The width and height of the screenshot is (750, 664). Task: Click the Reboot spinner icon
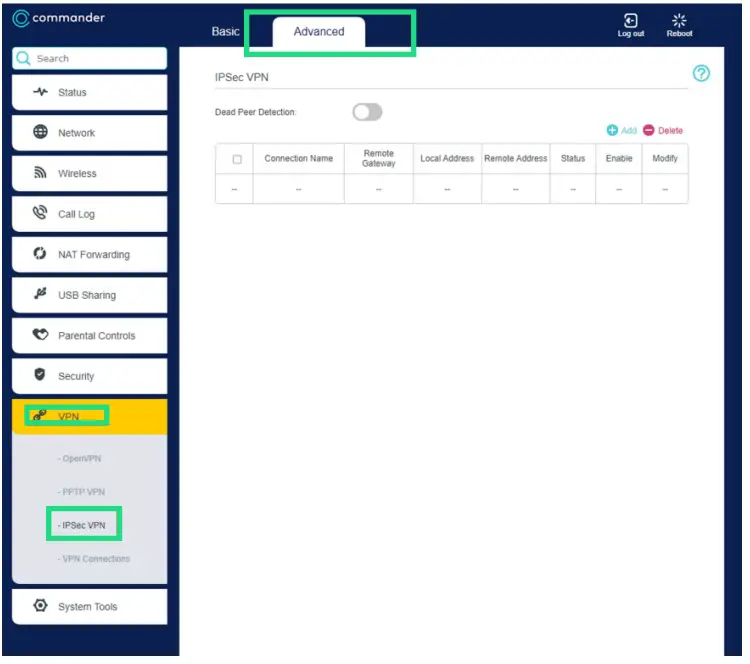[680, 21]
